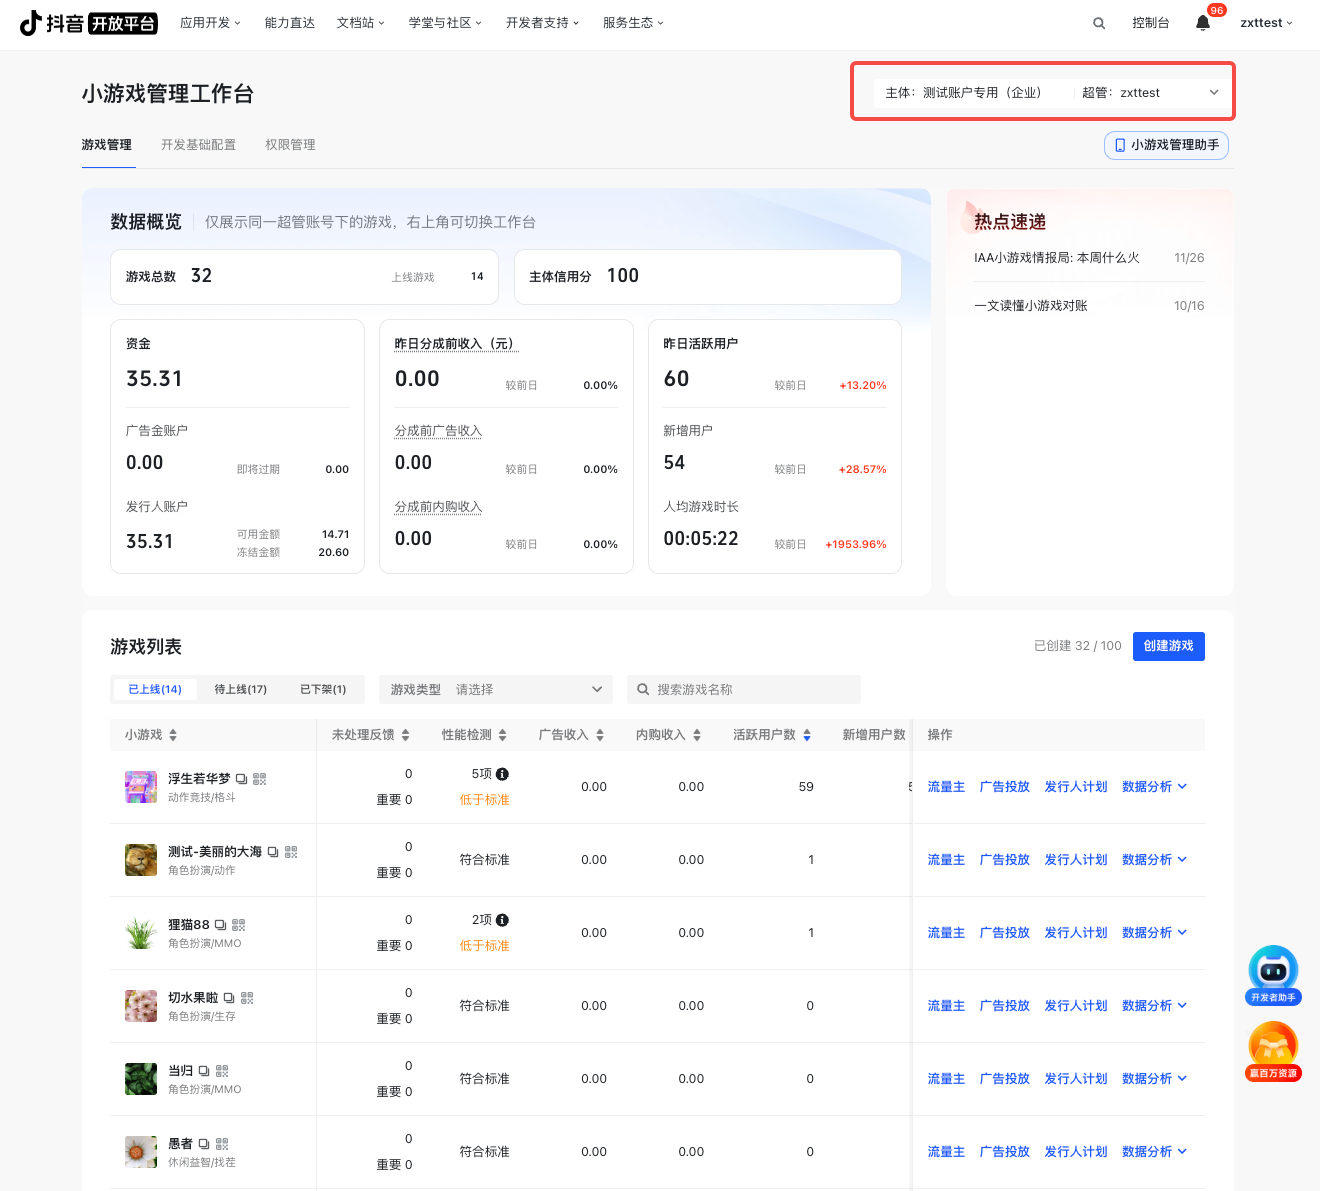
Task: Click the copy icon next to 浮生若华梦
Action: pos(242,779)
